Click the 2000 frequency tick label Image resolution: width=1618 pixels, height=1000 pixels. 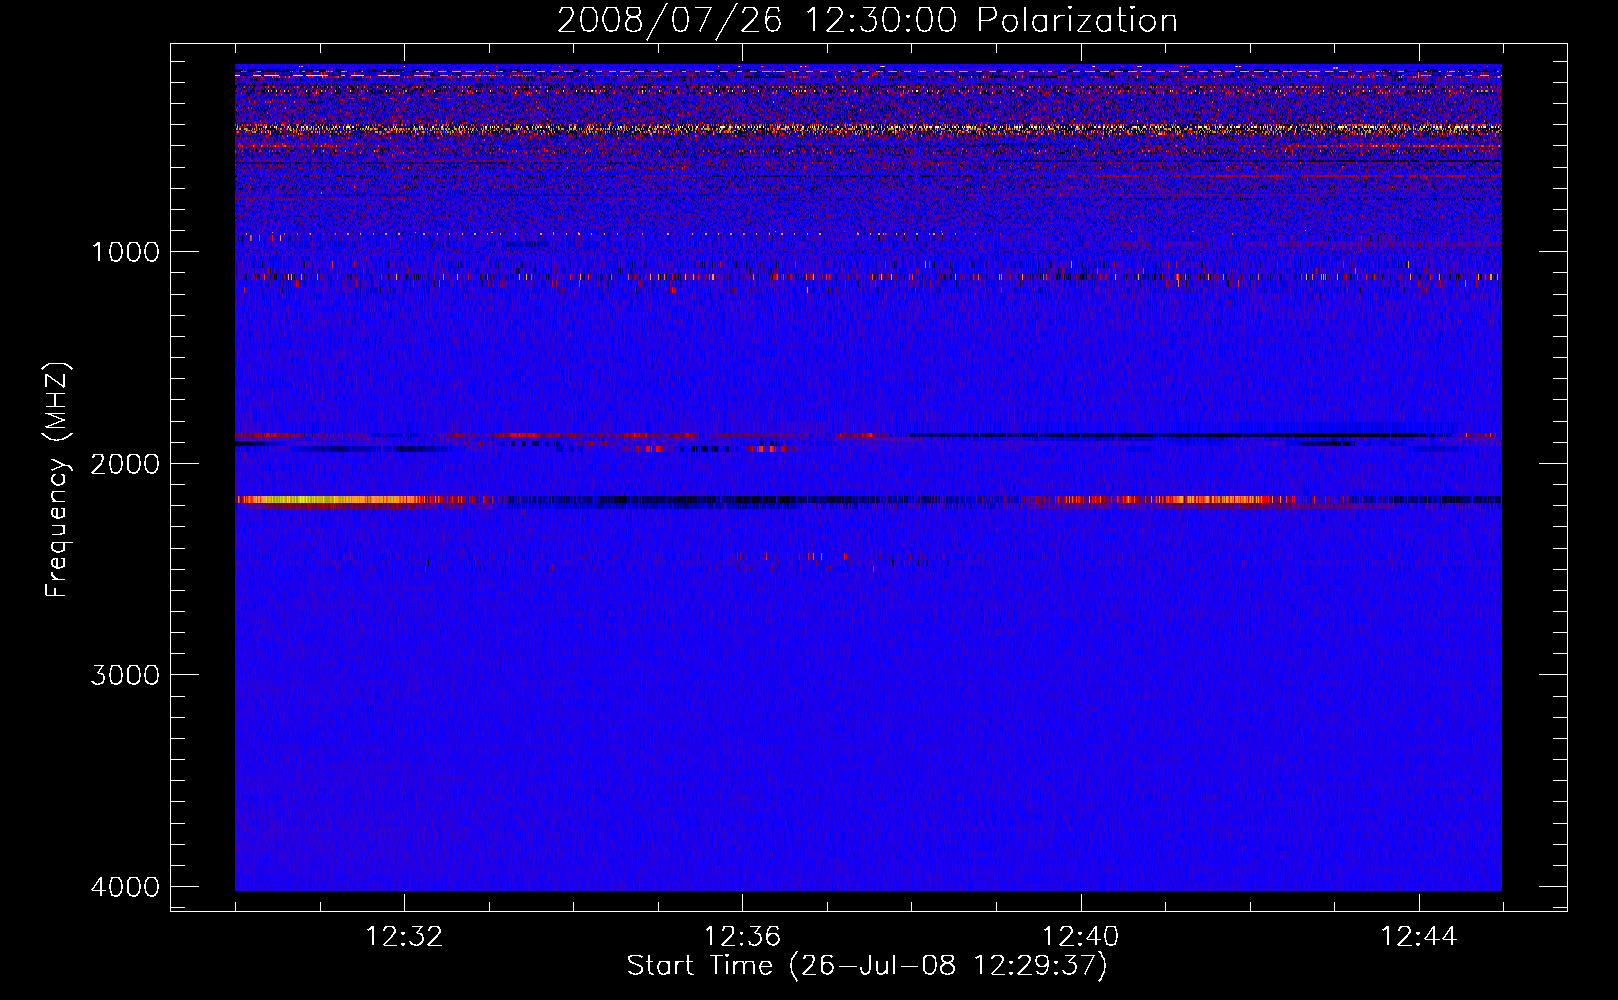pos(125,463)
